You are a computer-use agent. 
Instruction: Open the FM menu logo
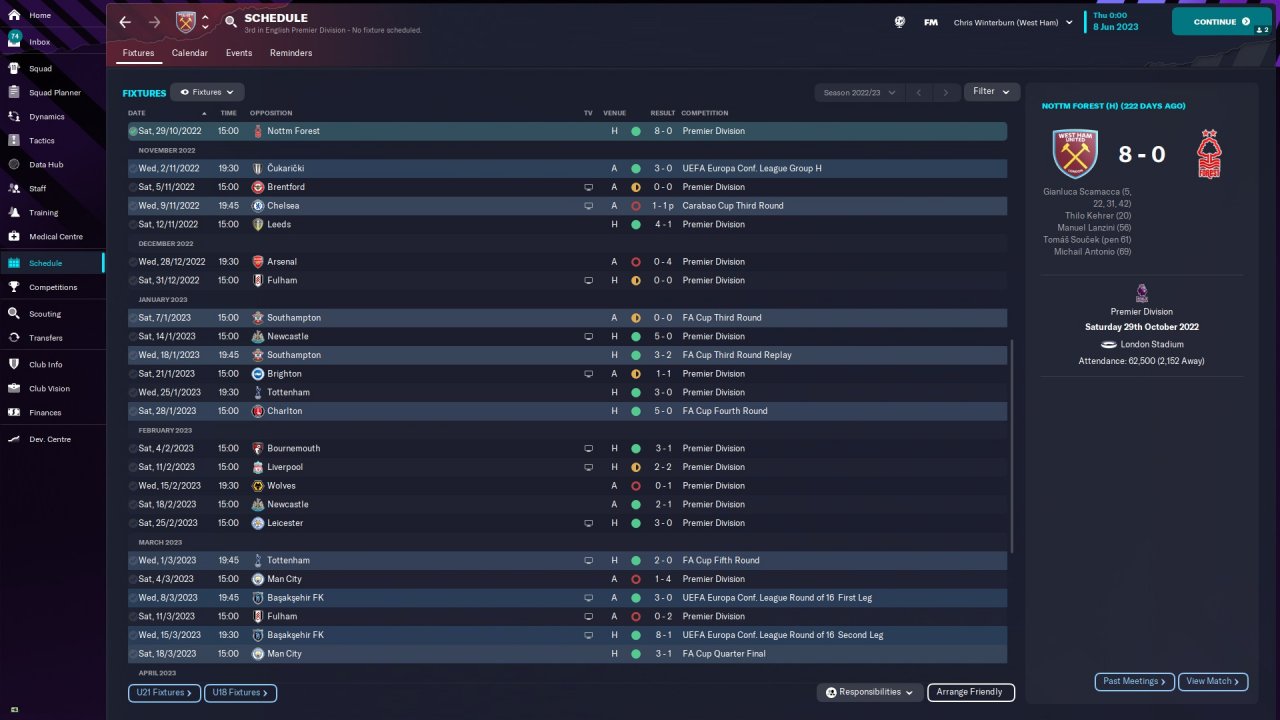point(931,22)
